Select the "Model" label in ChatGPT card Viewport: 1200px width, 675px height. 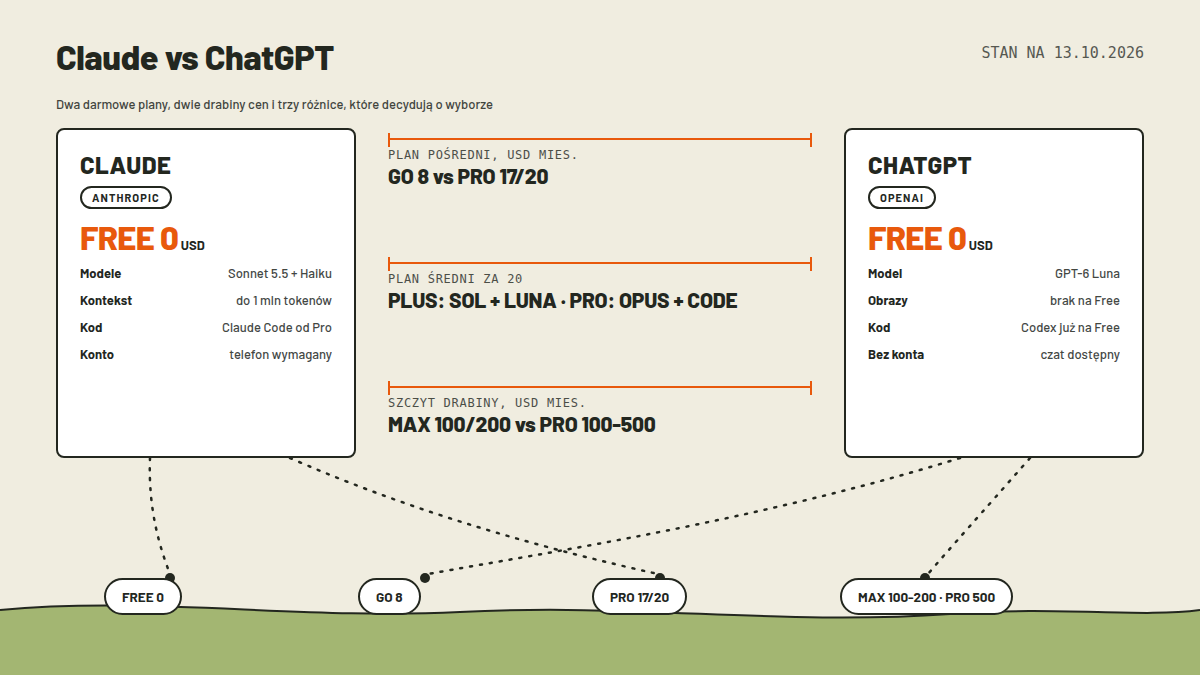(x=885, y=274)
